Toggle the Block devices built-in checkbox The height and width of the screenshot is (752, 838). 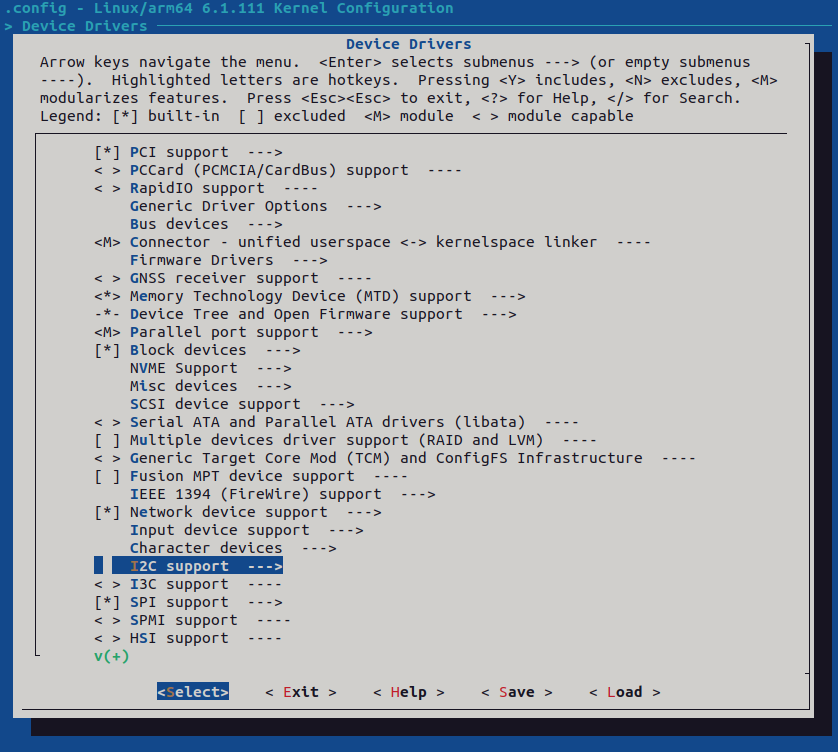(107, 350)
